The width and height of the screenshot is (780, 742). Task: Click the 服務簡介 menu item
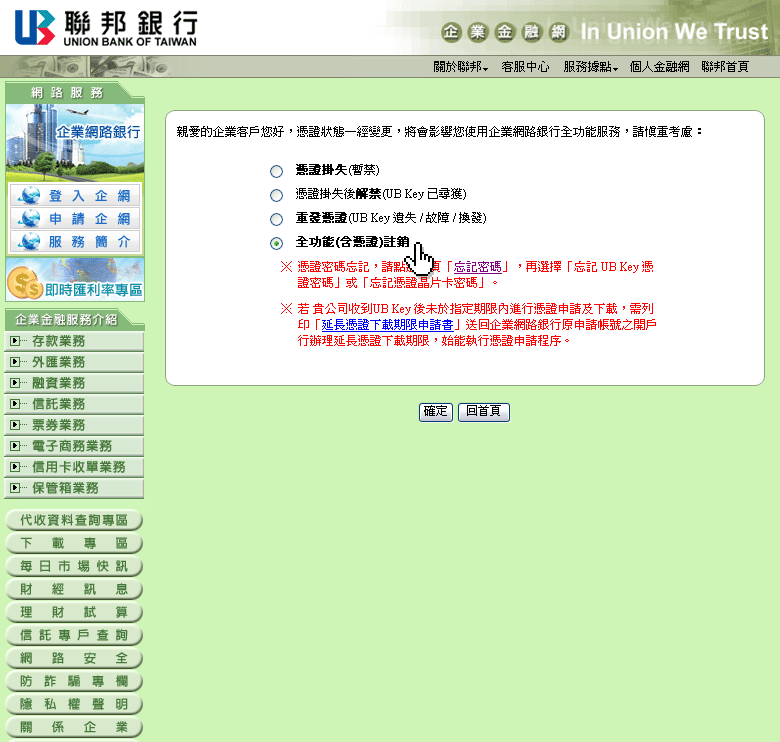click(x=75, y=241)
